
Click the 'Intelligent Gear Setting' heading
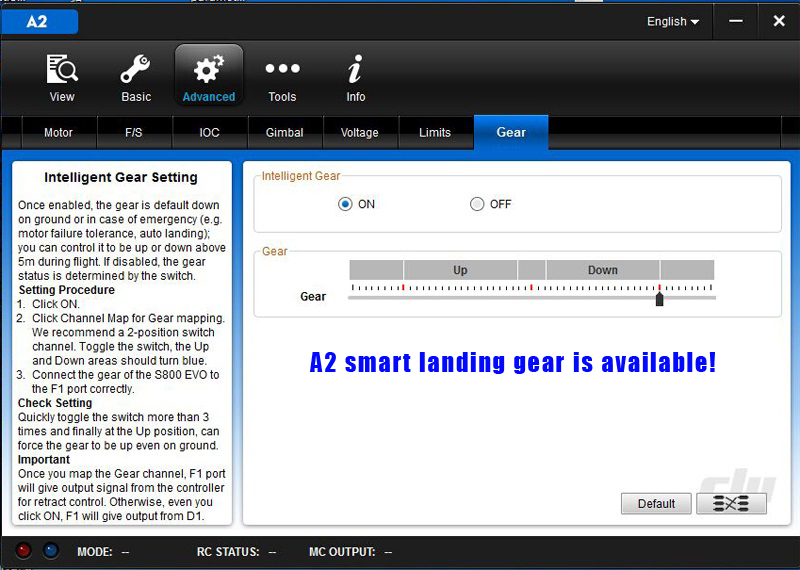tap(121, 177)
